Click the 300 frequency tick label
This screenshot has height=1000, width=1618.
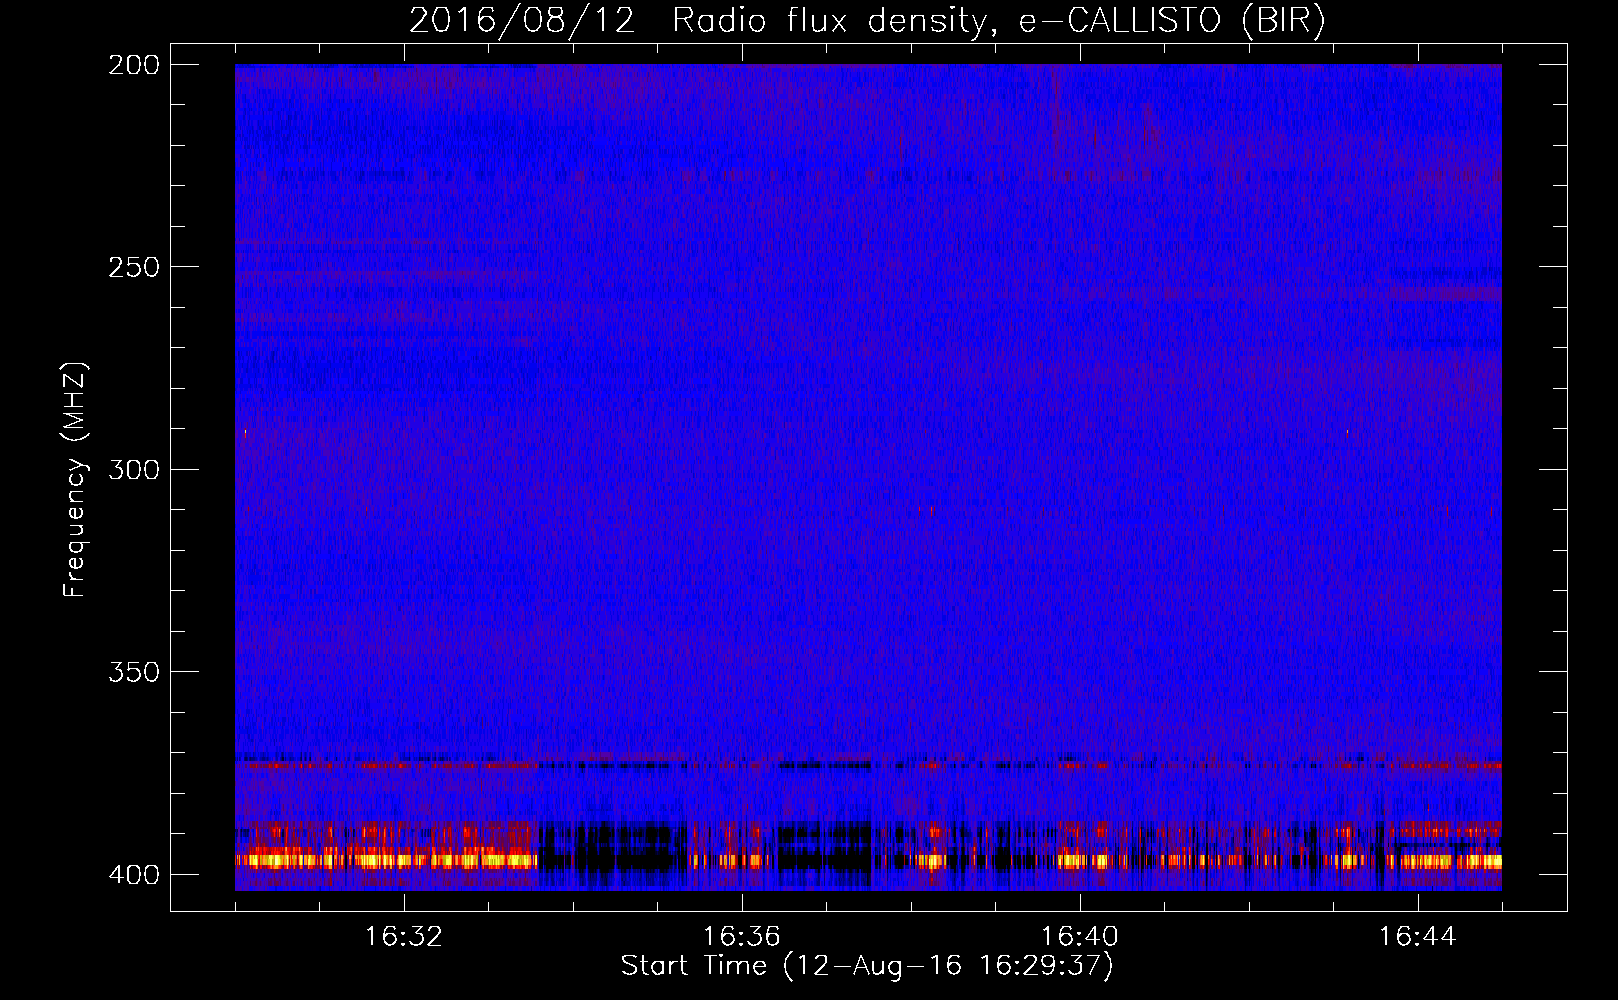click(x=134, y=469)
